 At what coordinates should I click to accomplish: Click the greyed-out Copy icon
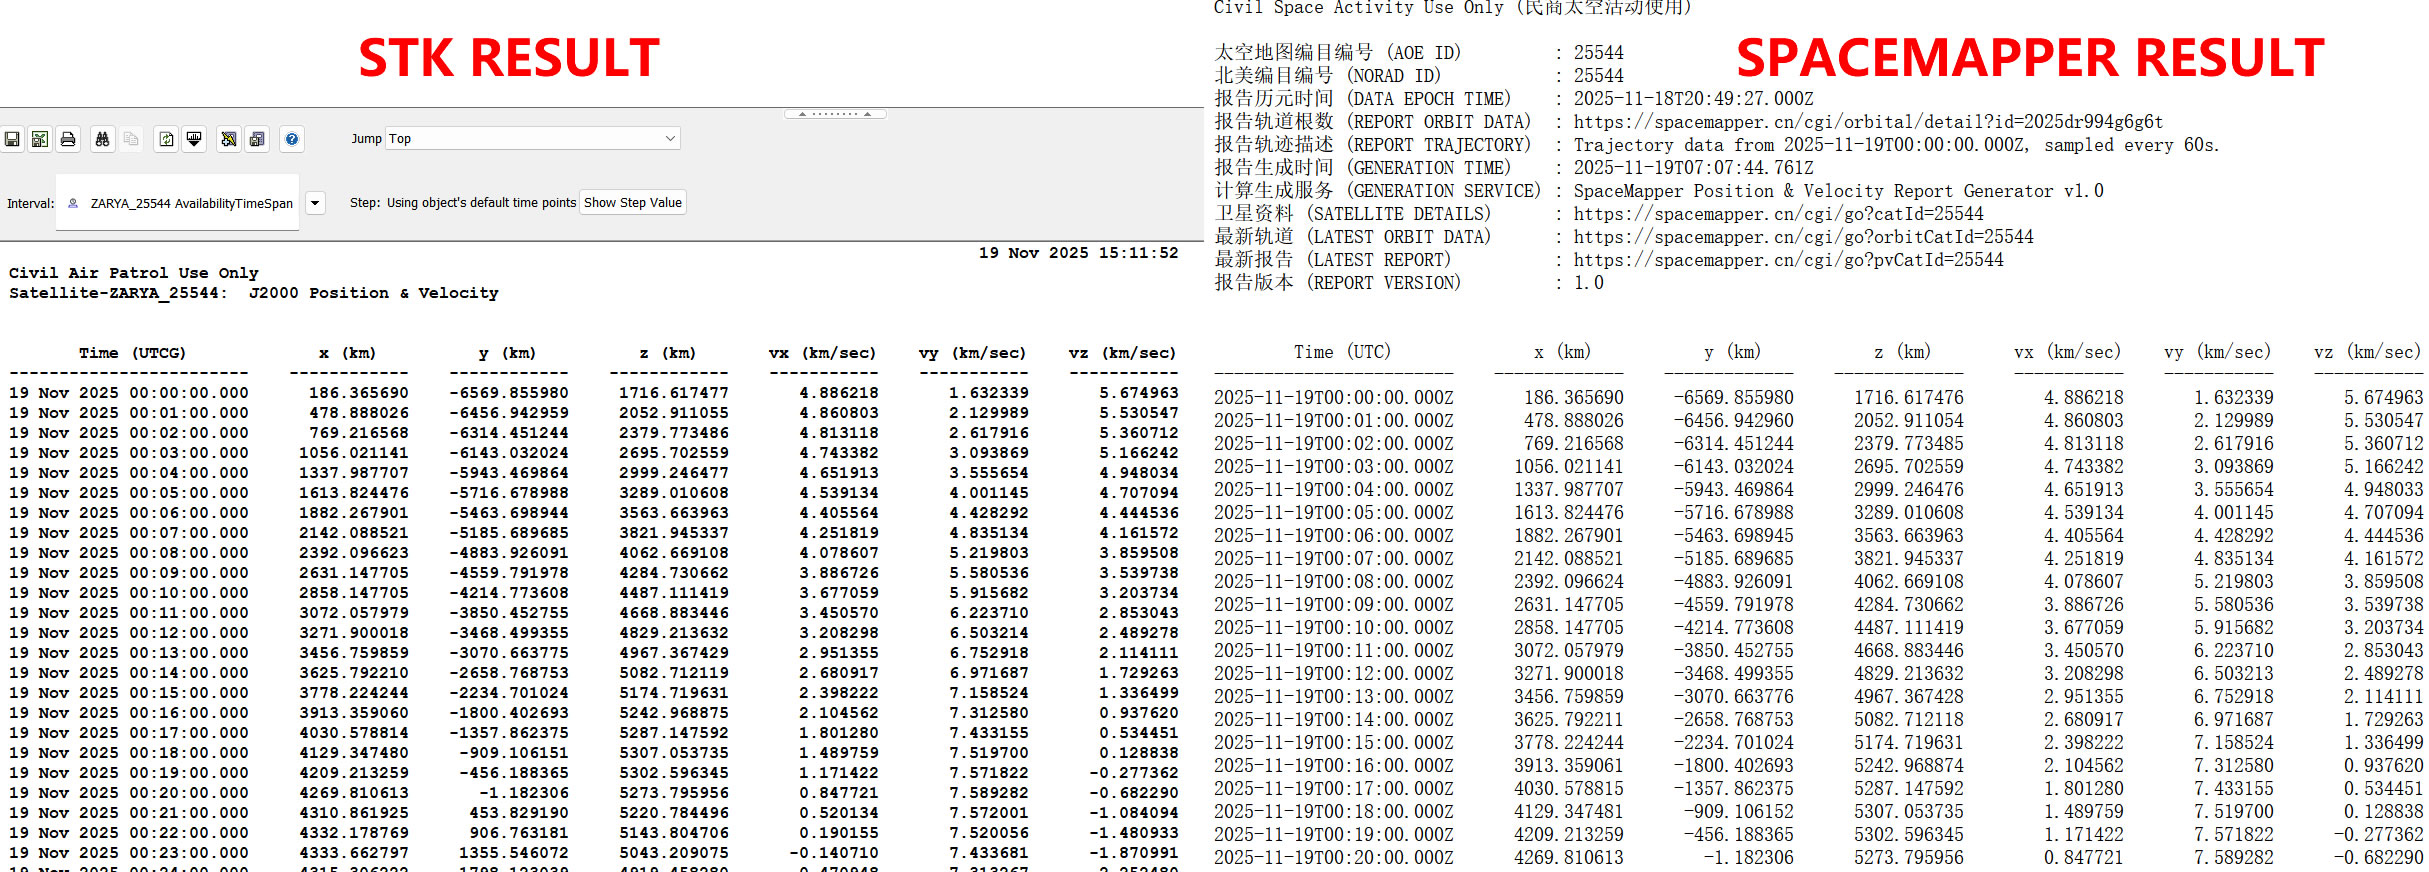[x=131, y=139]
